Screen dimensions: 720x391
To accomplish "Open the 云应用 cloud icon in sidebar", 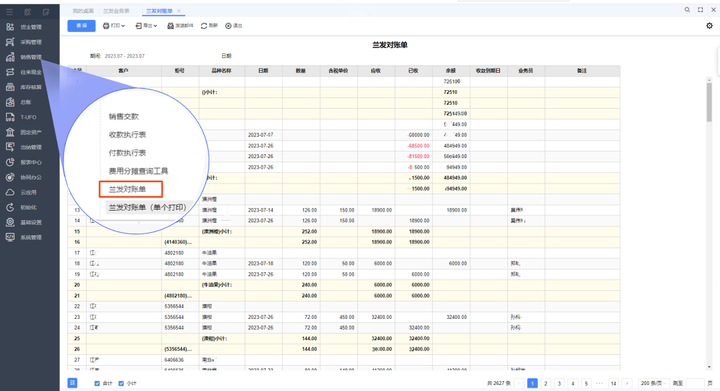I will pos(10,192).
